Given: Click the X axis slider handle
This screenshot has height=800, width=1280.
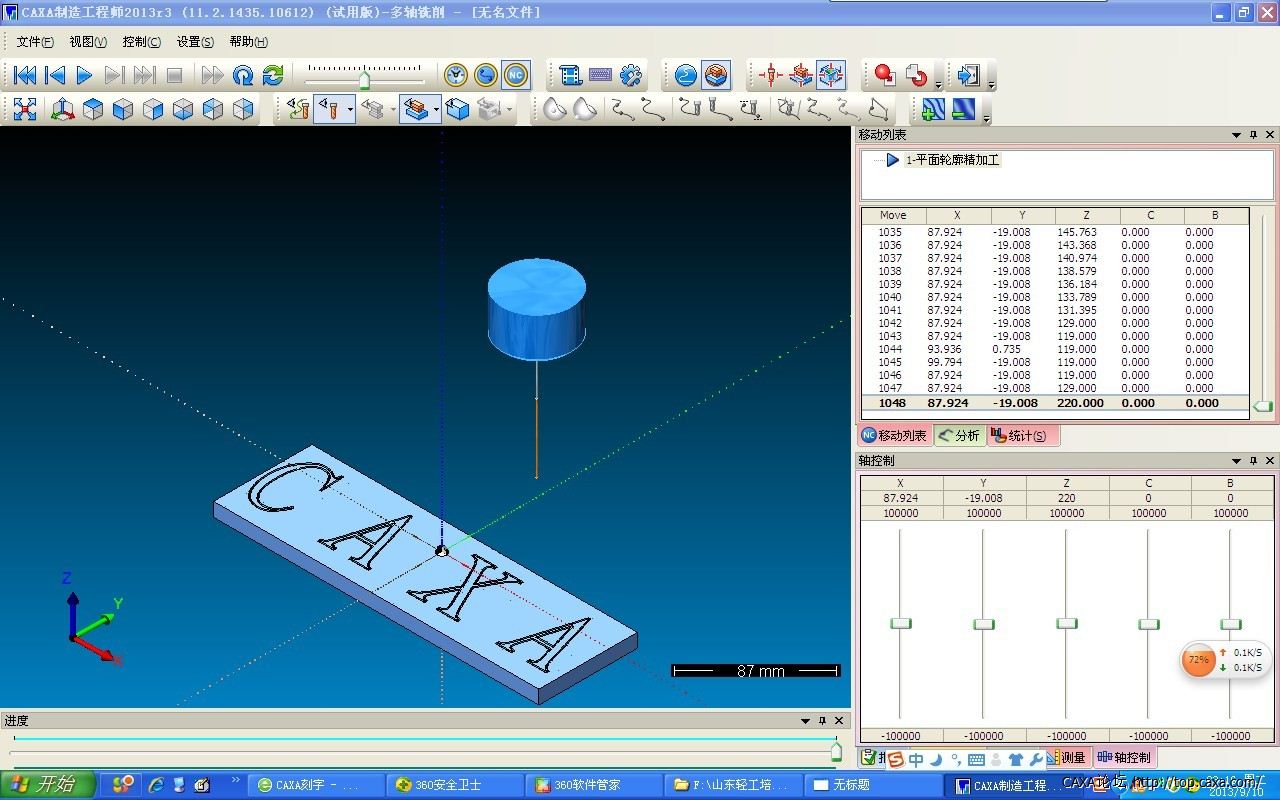Looking at the screenshot, I should tap(901, 623).
